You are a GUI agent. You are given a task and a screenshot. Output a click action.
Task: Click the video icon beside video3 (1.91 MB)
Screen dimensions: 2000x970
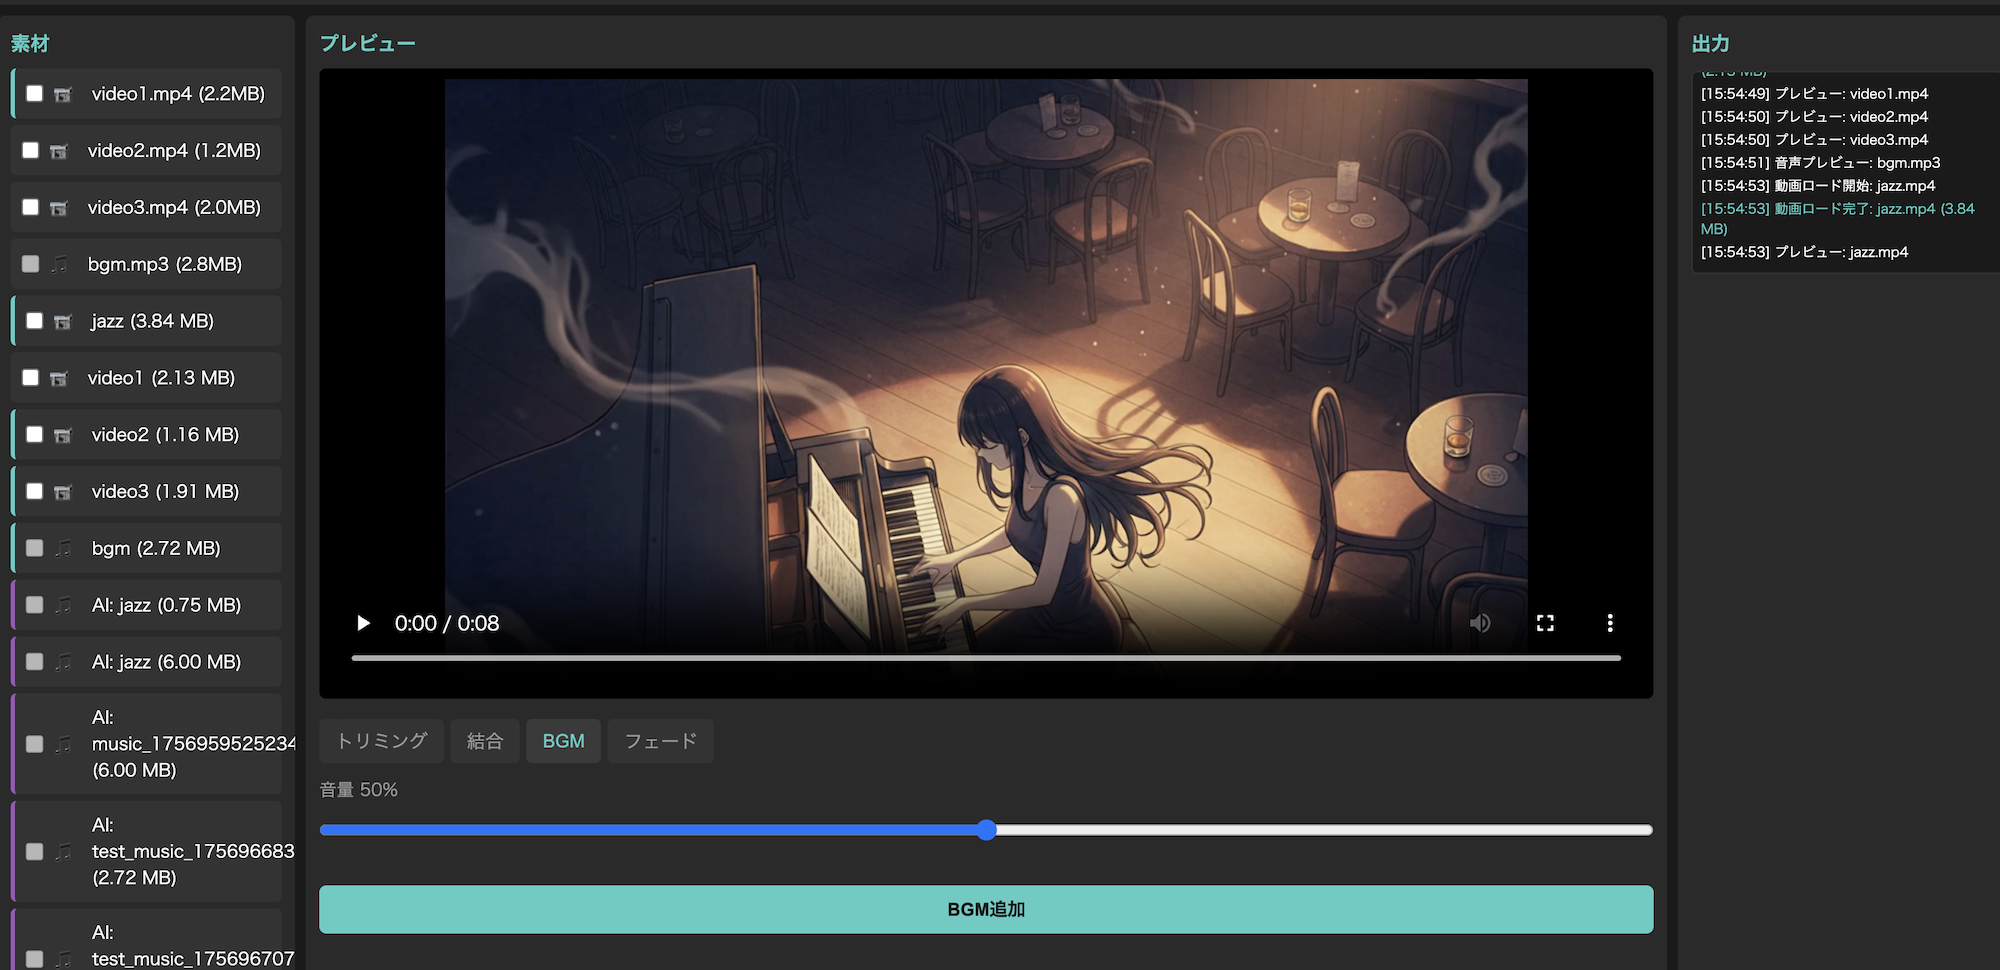click(x=63, y=493)
